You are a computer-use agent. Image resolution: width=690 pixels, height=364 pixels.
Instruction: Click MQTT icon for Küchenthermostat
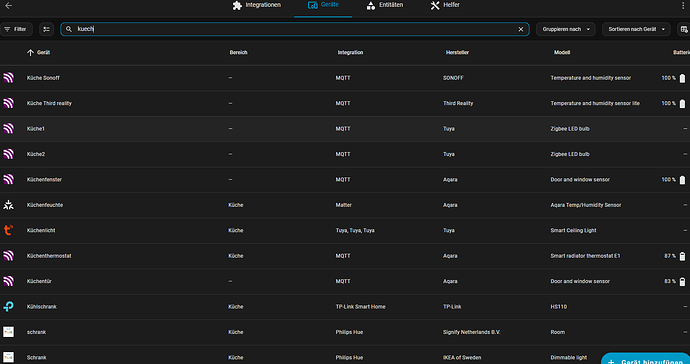(x=8, y=256)
